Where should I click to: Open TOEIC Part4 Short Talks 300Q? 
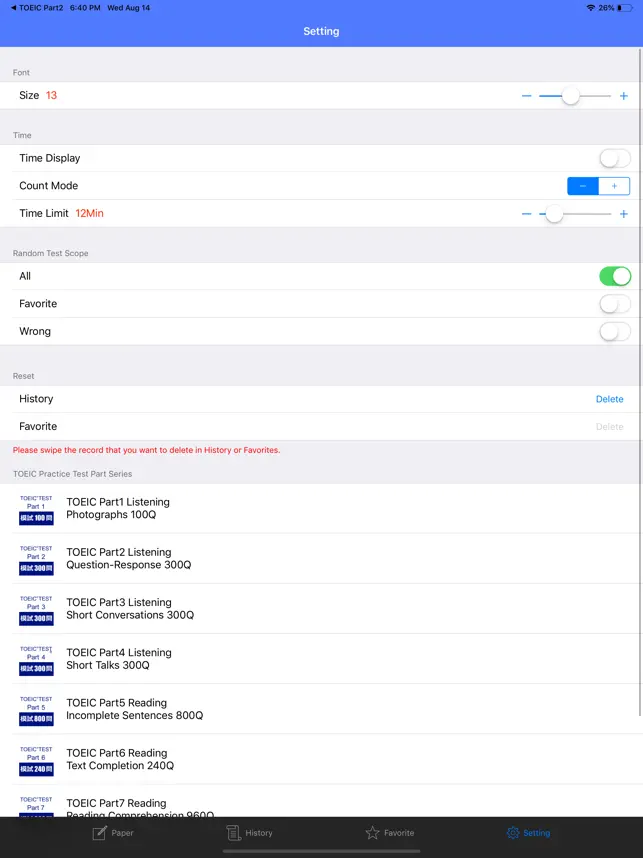(321, 659)
